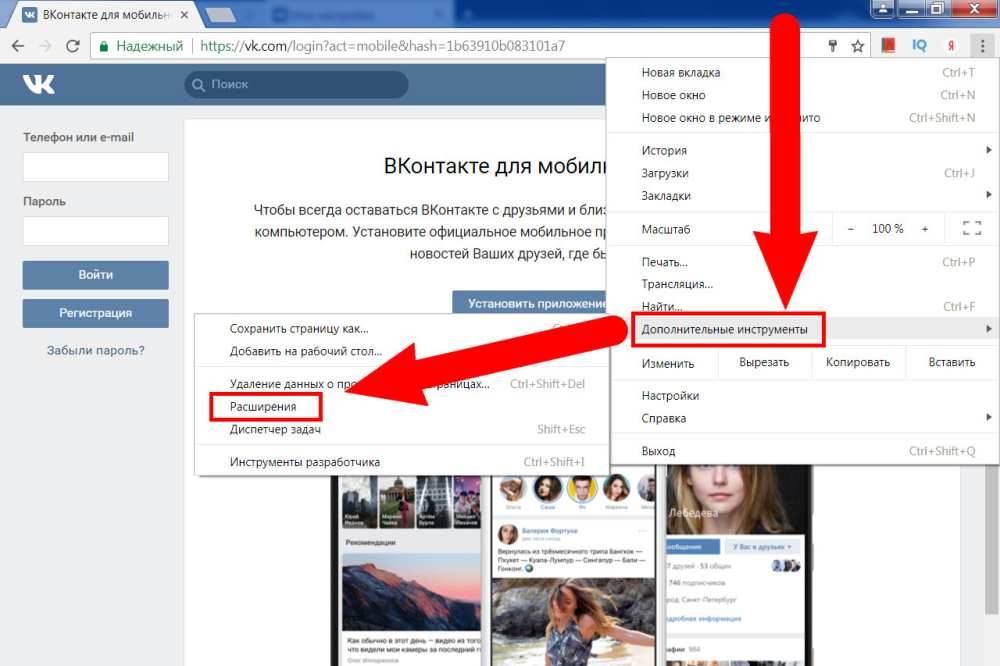Open the Забыли пароль? link
The height and width of the screenshot is (666, 1000).
[96, 350]
